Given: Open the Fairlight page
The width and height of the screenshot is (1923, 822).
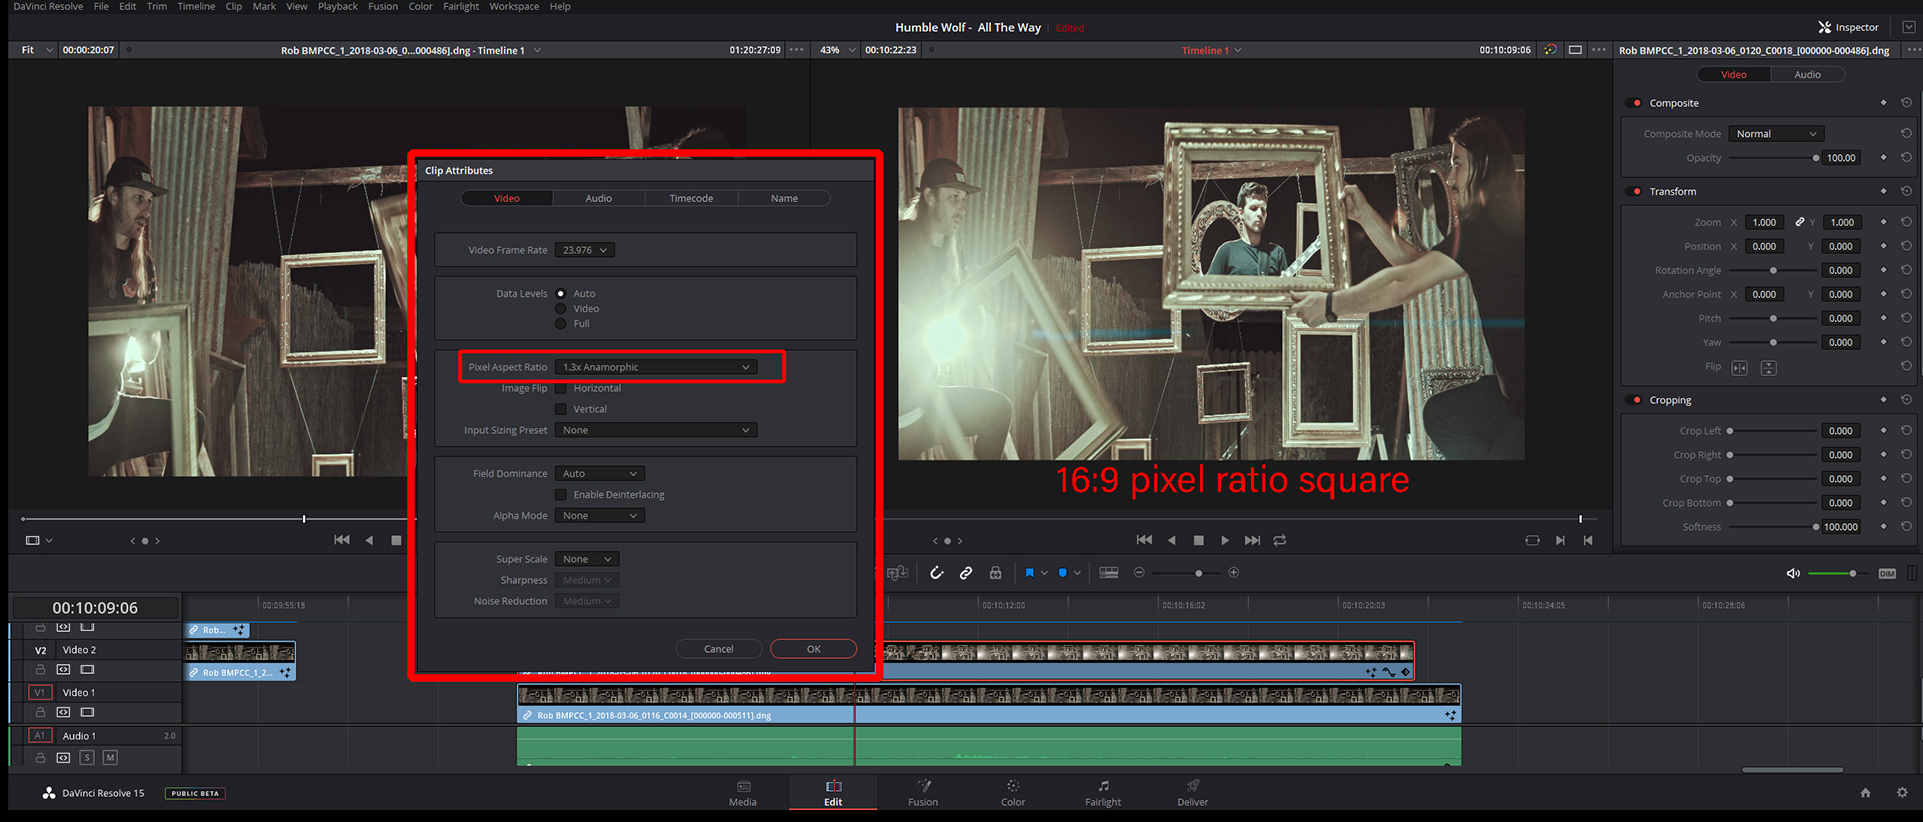Looking at the screenshot, I should click(1103, 793).
